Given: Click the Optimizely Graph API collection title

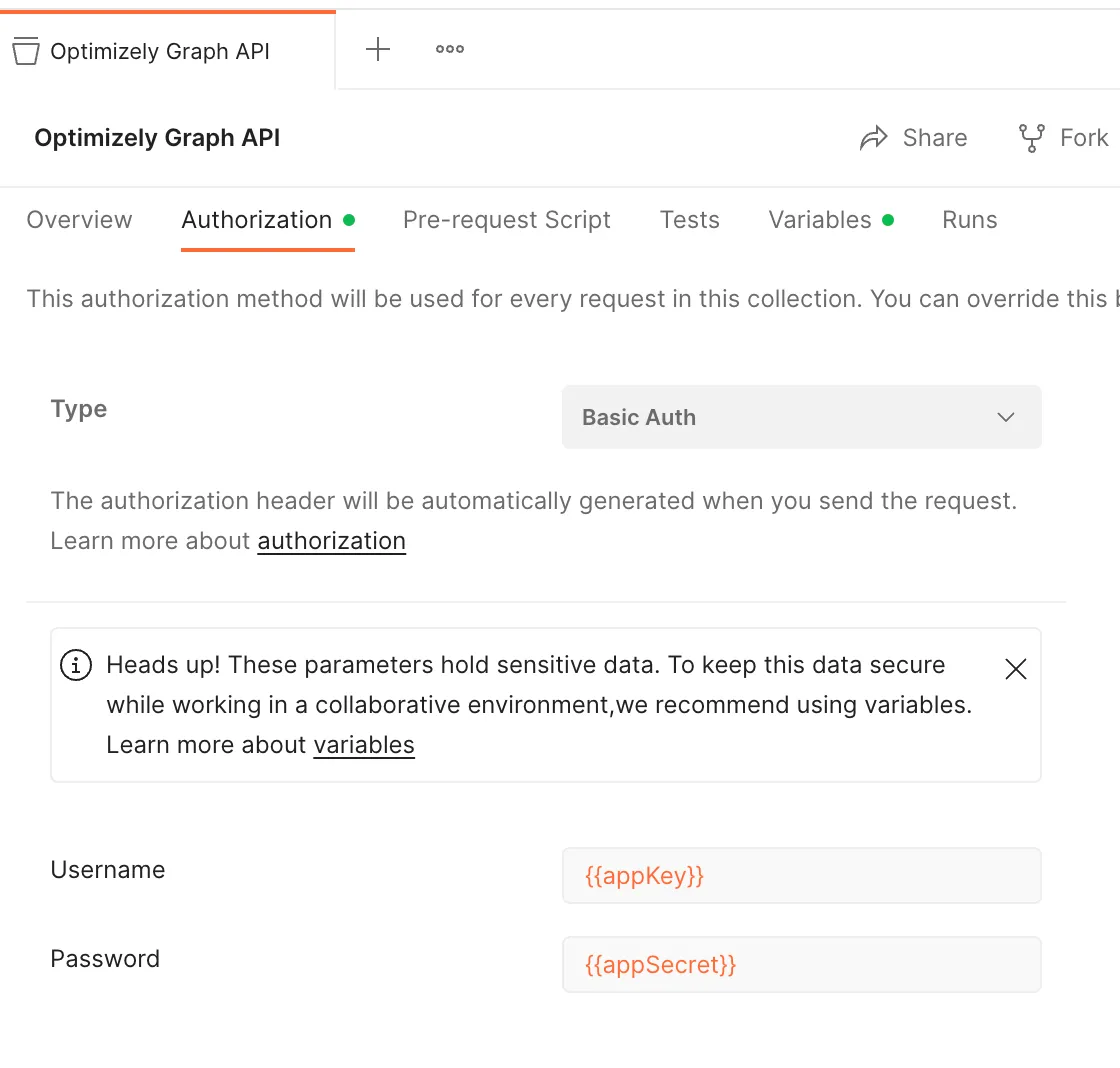Looking at the screenshot, I should [x=157, y=138].
